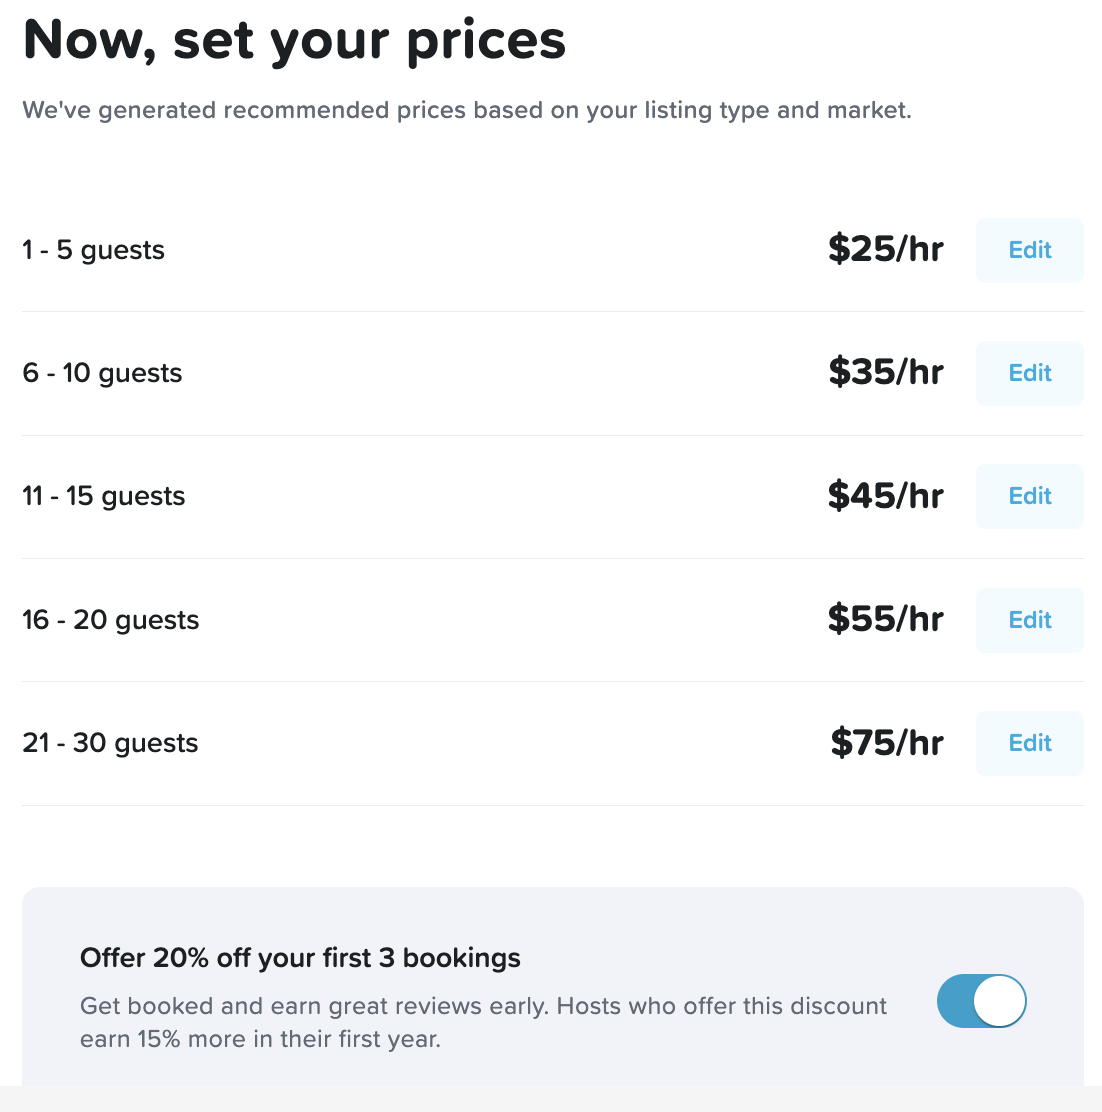The image size is (1102, 1112).
Task: Open Edit for 11 - 15 guests
Action: (x=1029, y=496)
